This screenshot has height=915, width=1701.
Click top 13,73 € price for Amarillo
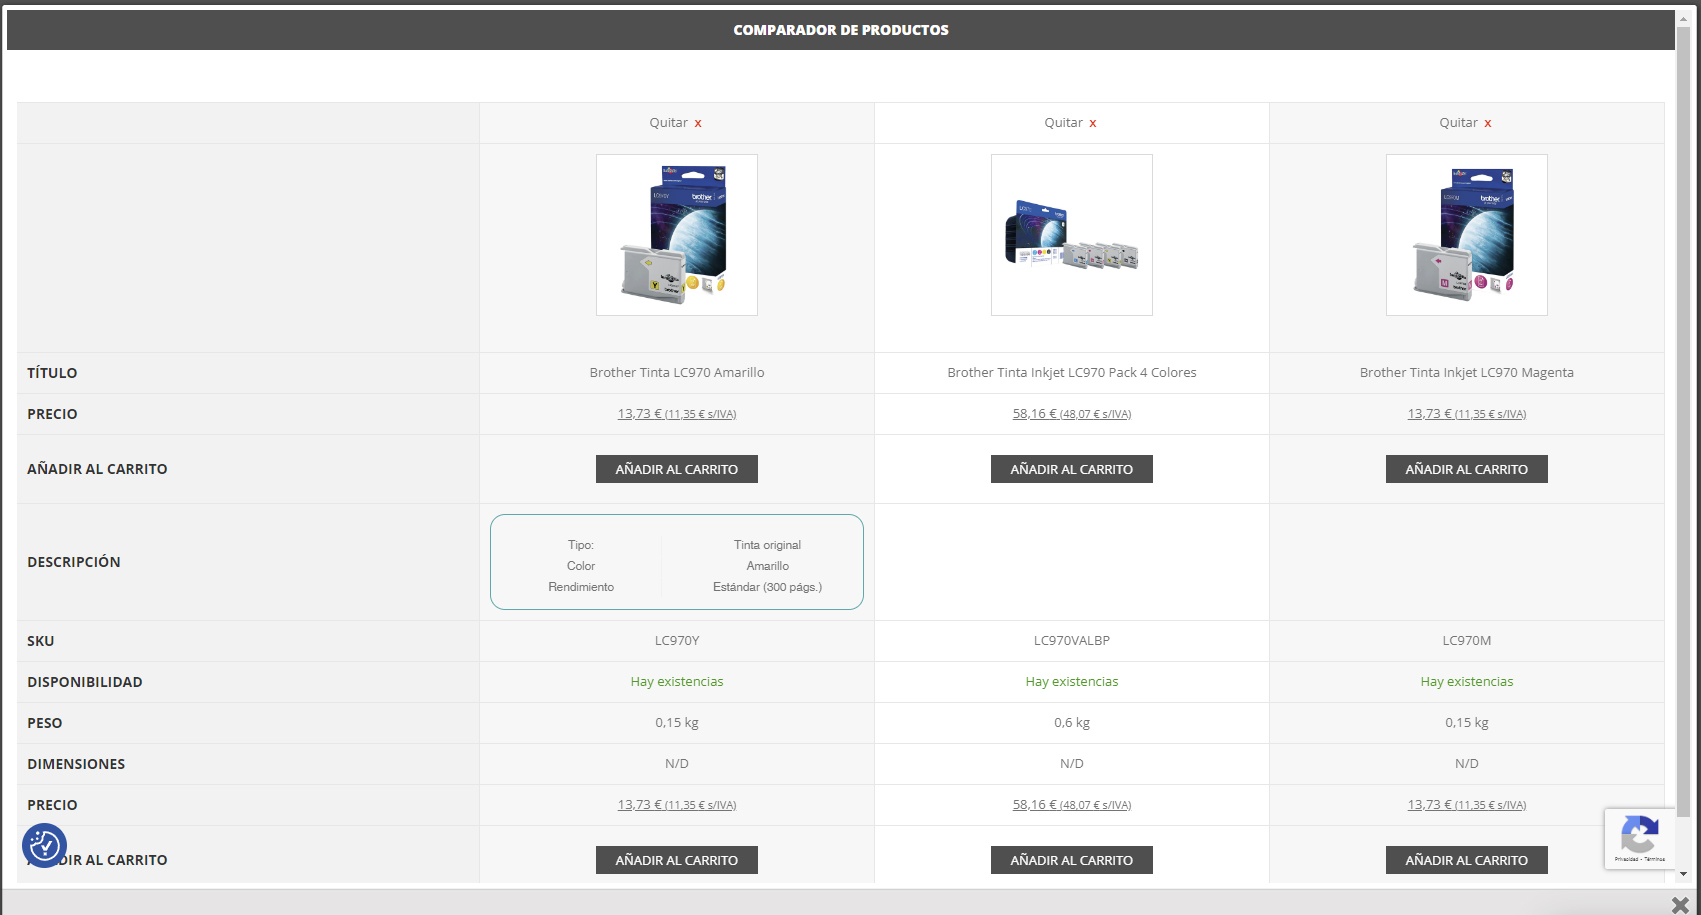coord(677,414)
